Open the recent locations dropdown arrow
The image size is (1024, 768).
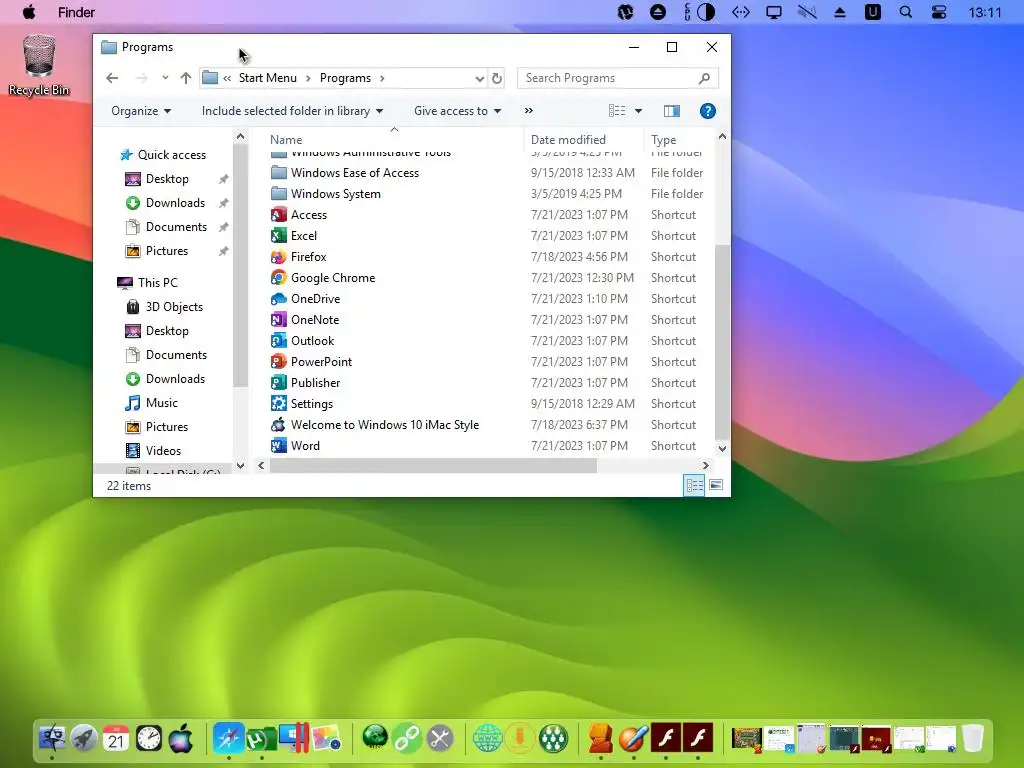point(165,78)
